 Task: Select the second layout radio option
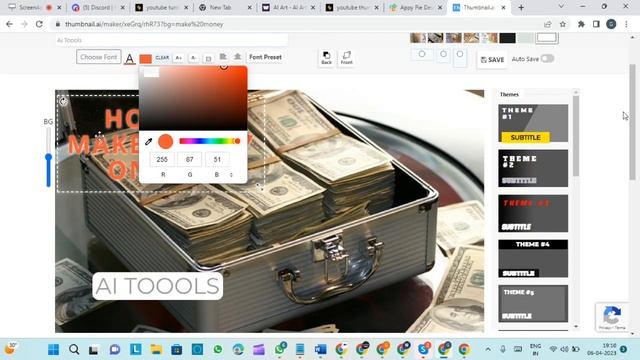(x=443, y=54)
